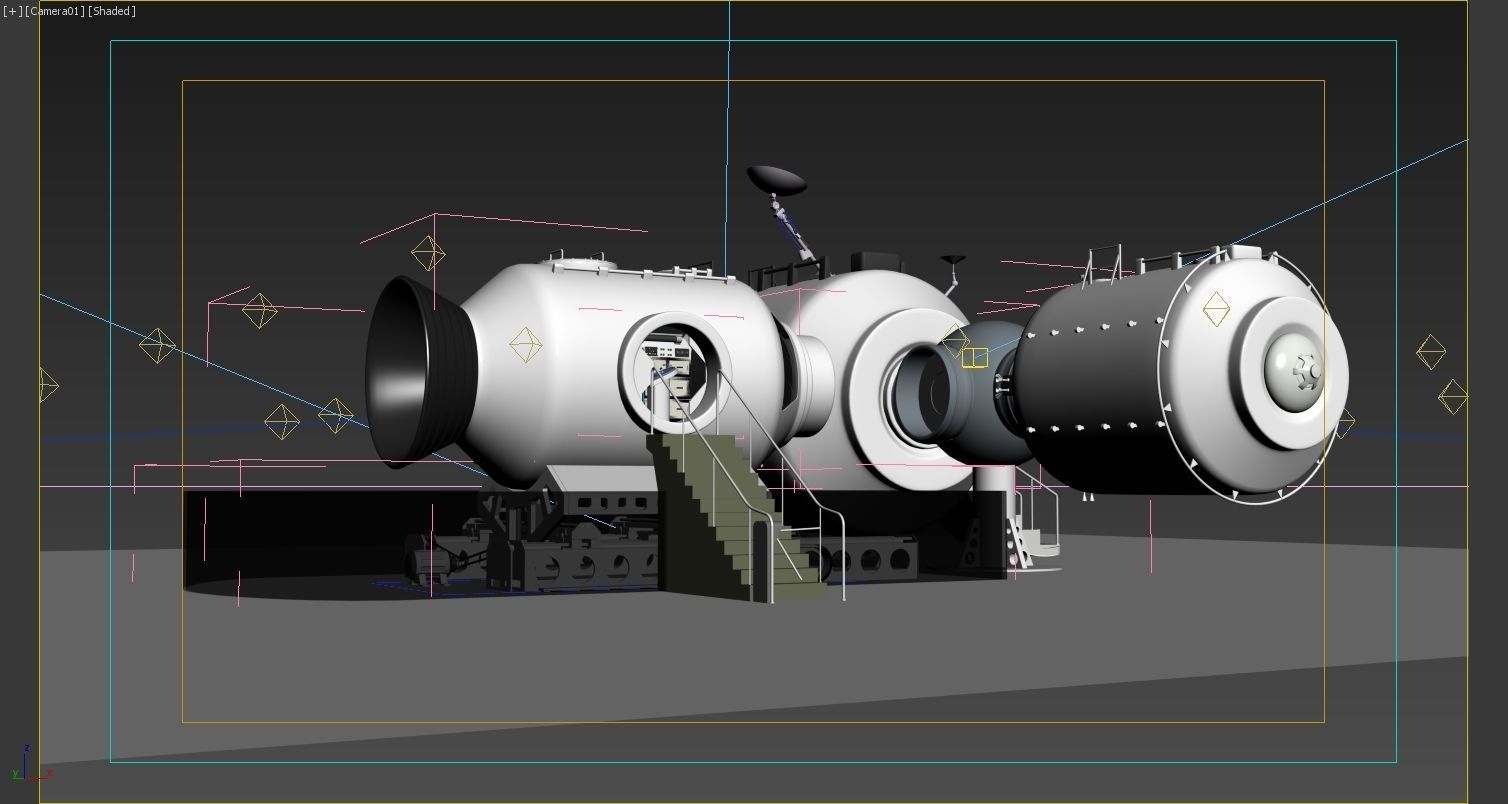Open the viewport General menu labeled [+]

[x=11, y=11]
